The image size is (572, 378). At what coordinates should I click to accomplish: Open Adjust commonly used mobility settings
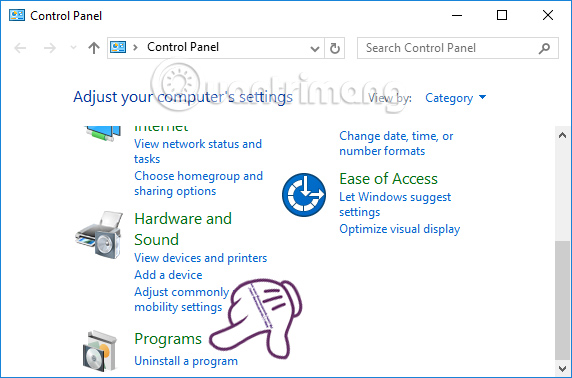(182, 299)
